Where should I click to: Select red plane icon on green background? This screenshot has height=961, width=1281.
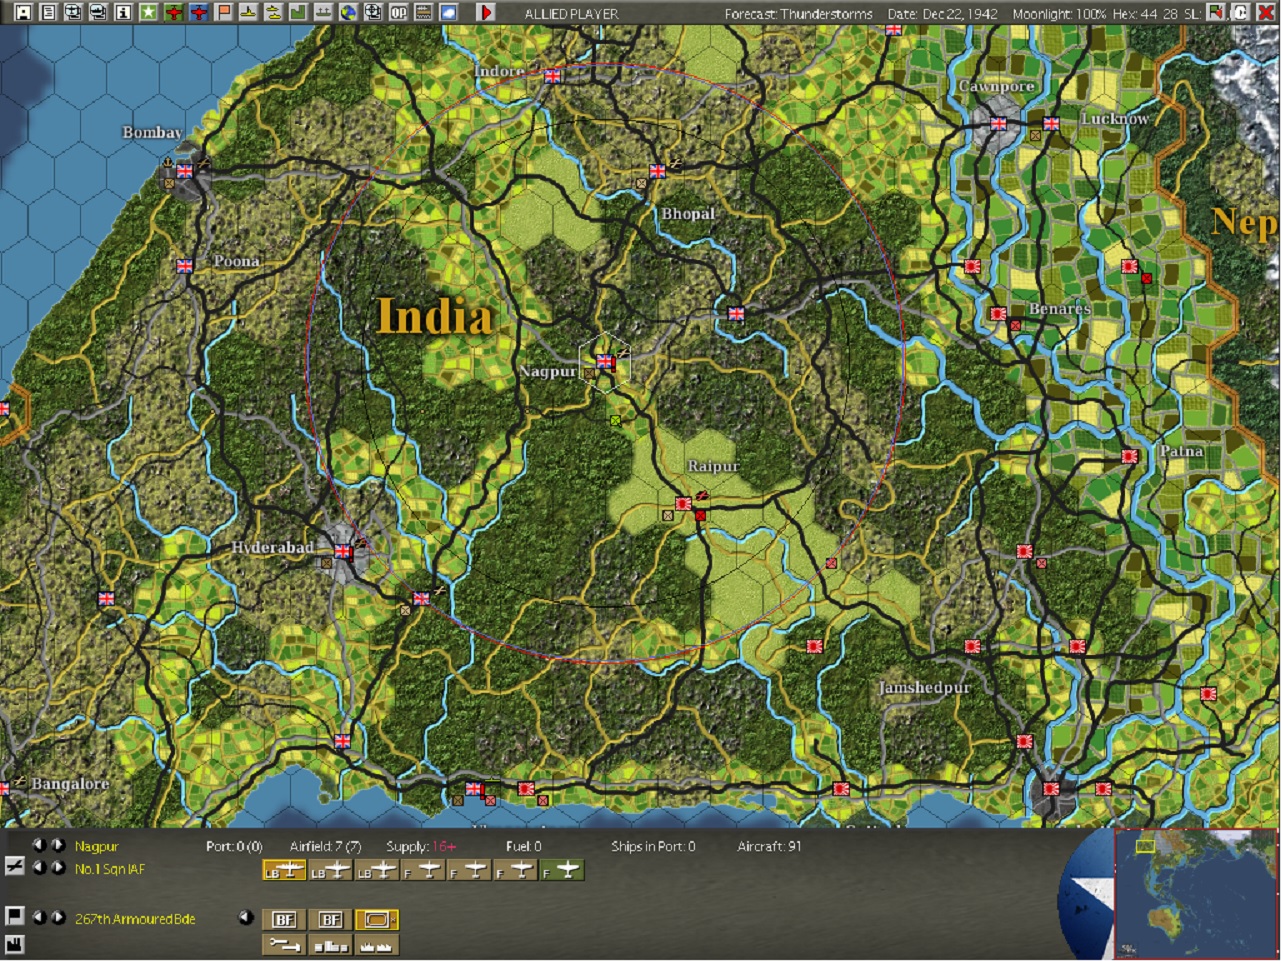click(173, 12)
